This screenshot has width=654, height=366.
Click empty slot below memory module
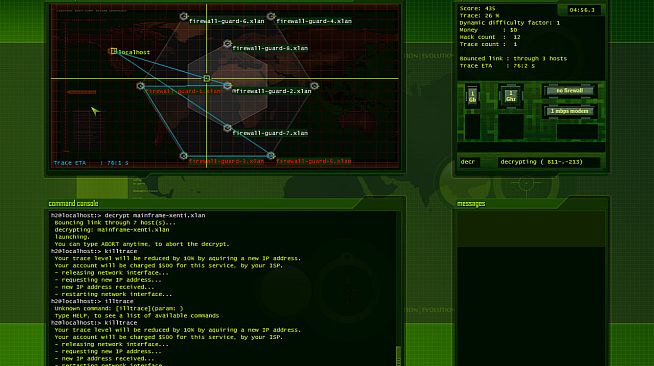click(x=472, y=126)
